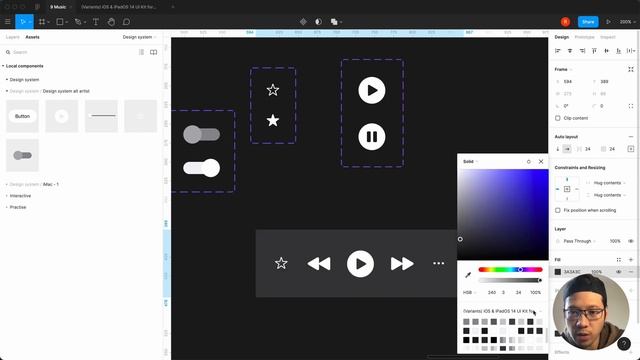Viewport: 640px width, 360px height.
Task: Click the Align right icon
Action: pyautogui.click(x=582, y=51)
